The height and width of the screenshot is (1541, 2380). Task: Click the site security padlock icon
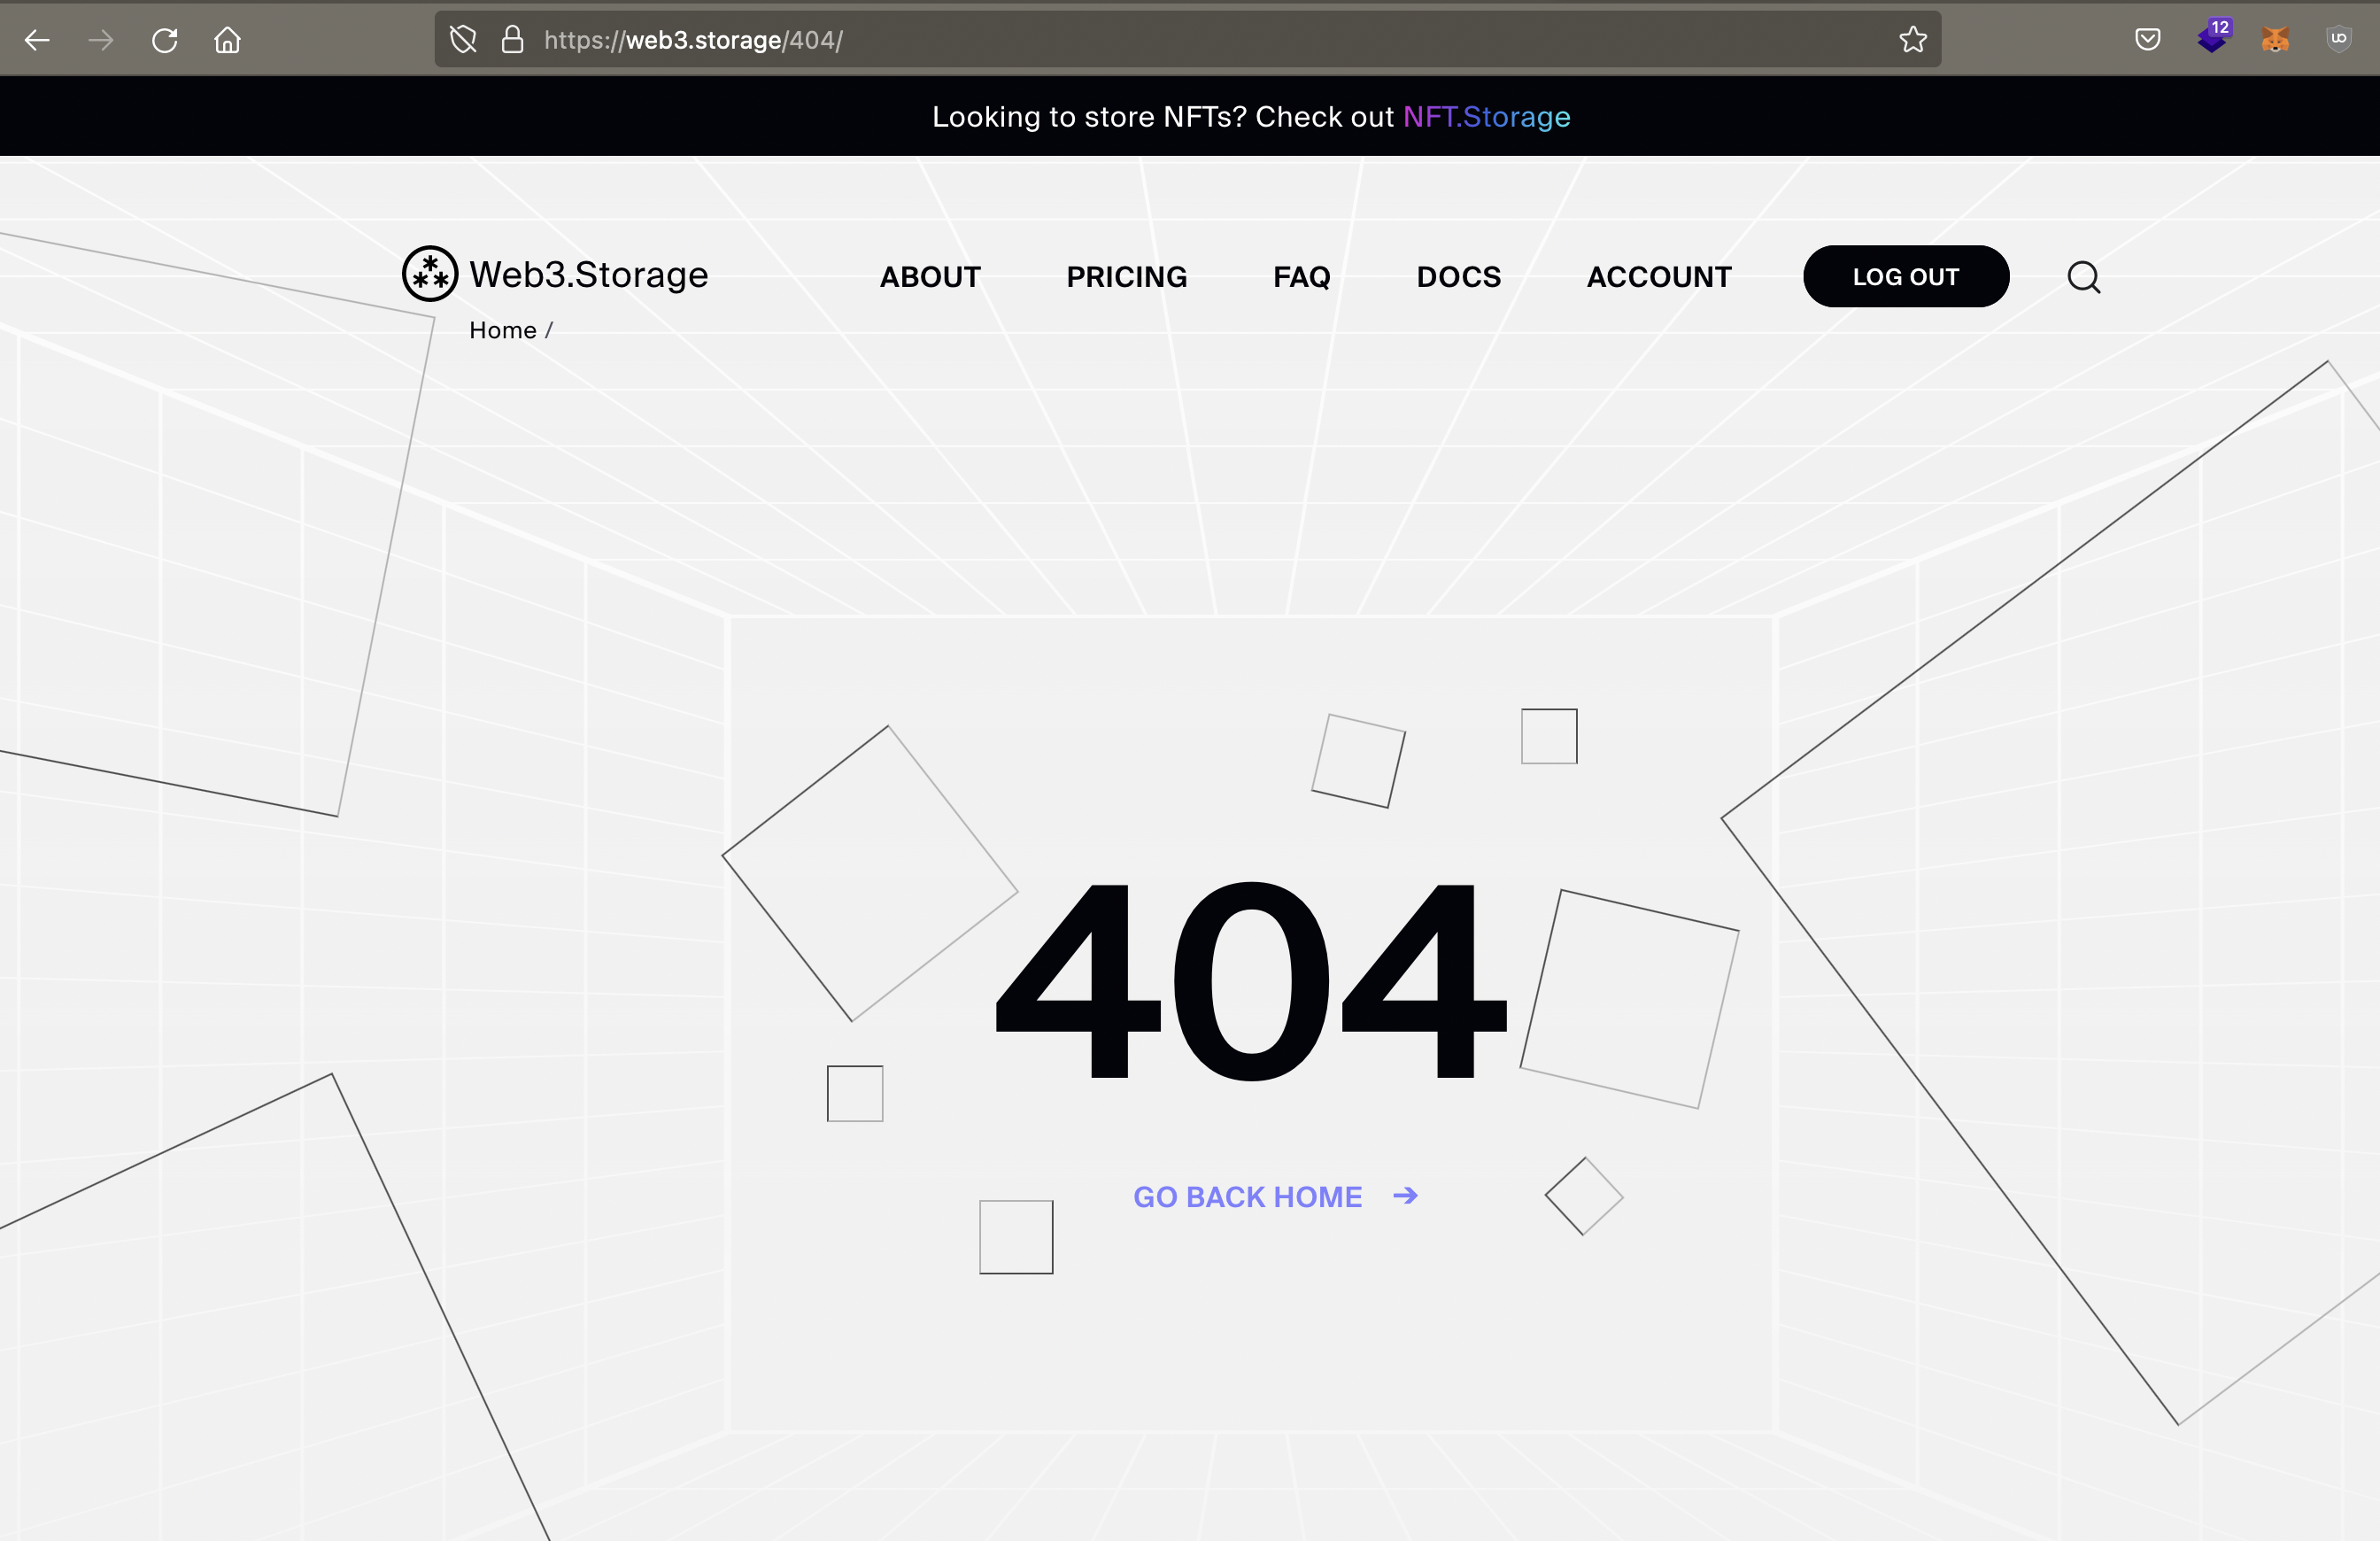click(x=513, y=40)
